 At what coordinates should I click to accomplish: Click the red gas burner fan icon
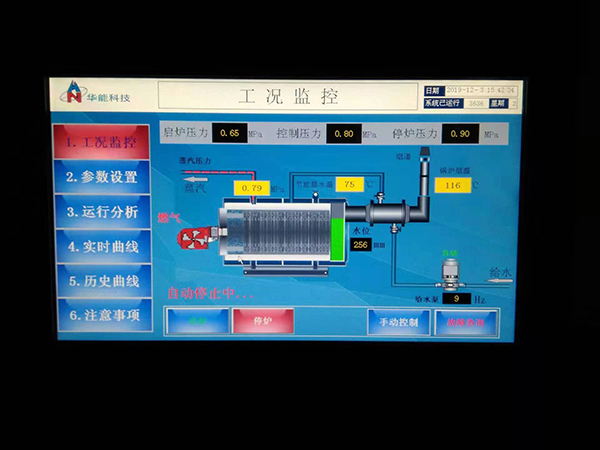[x=194, y=238]
